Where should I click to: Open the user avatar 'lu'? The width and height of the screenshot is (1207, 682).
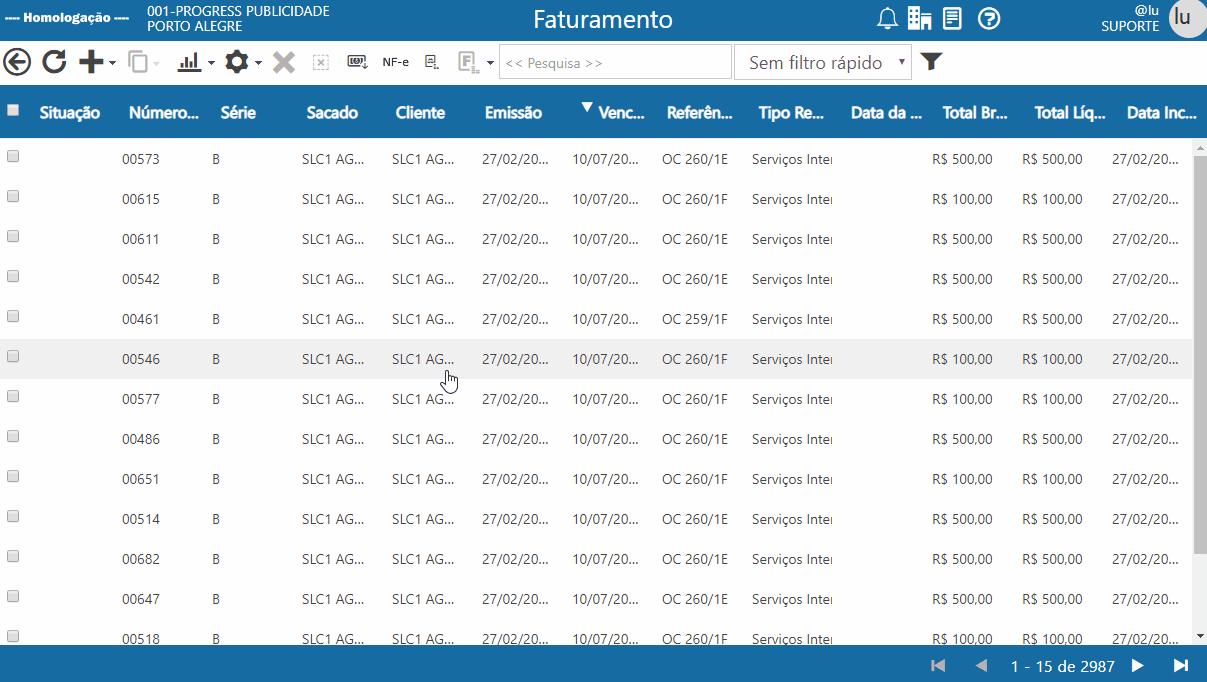click(x=1186, y=19)
